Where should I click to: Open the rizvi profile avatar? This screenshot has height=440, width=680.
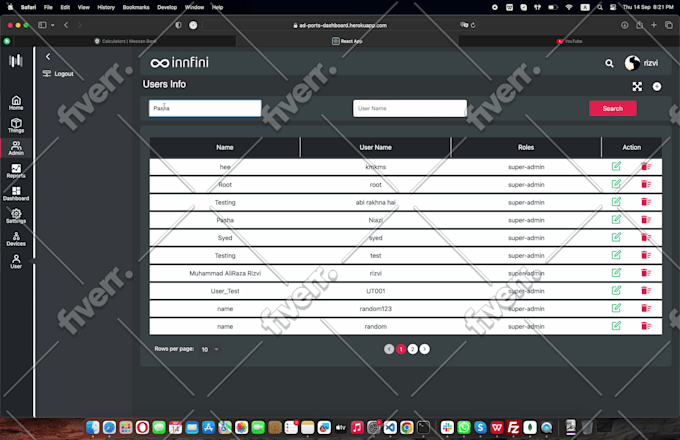pos(632,63)
